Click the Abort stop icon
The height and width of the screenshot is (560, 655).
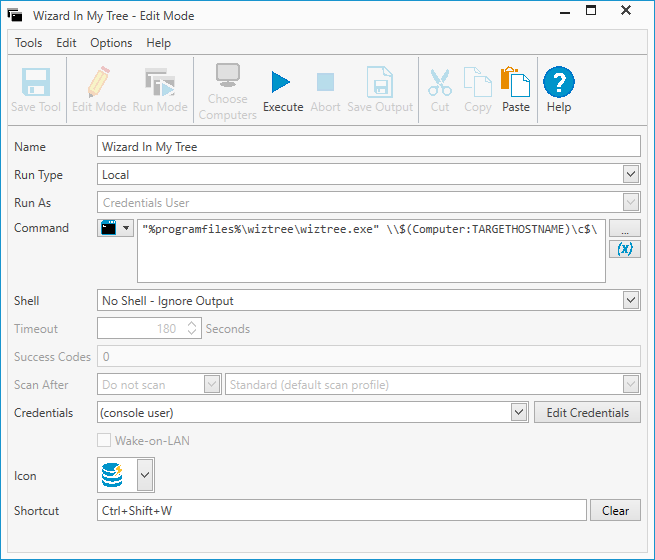[325, 82]
